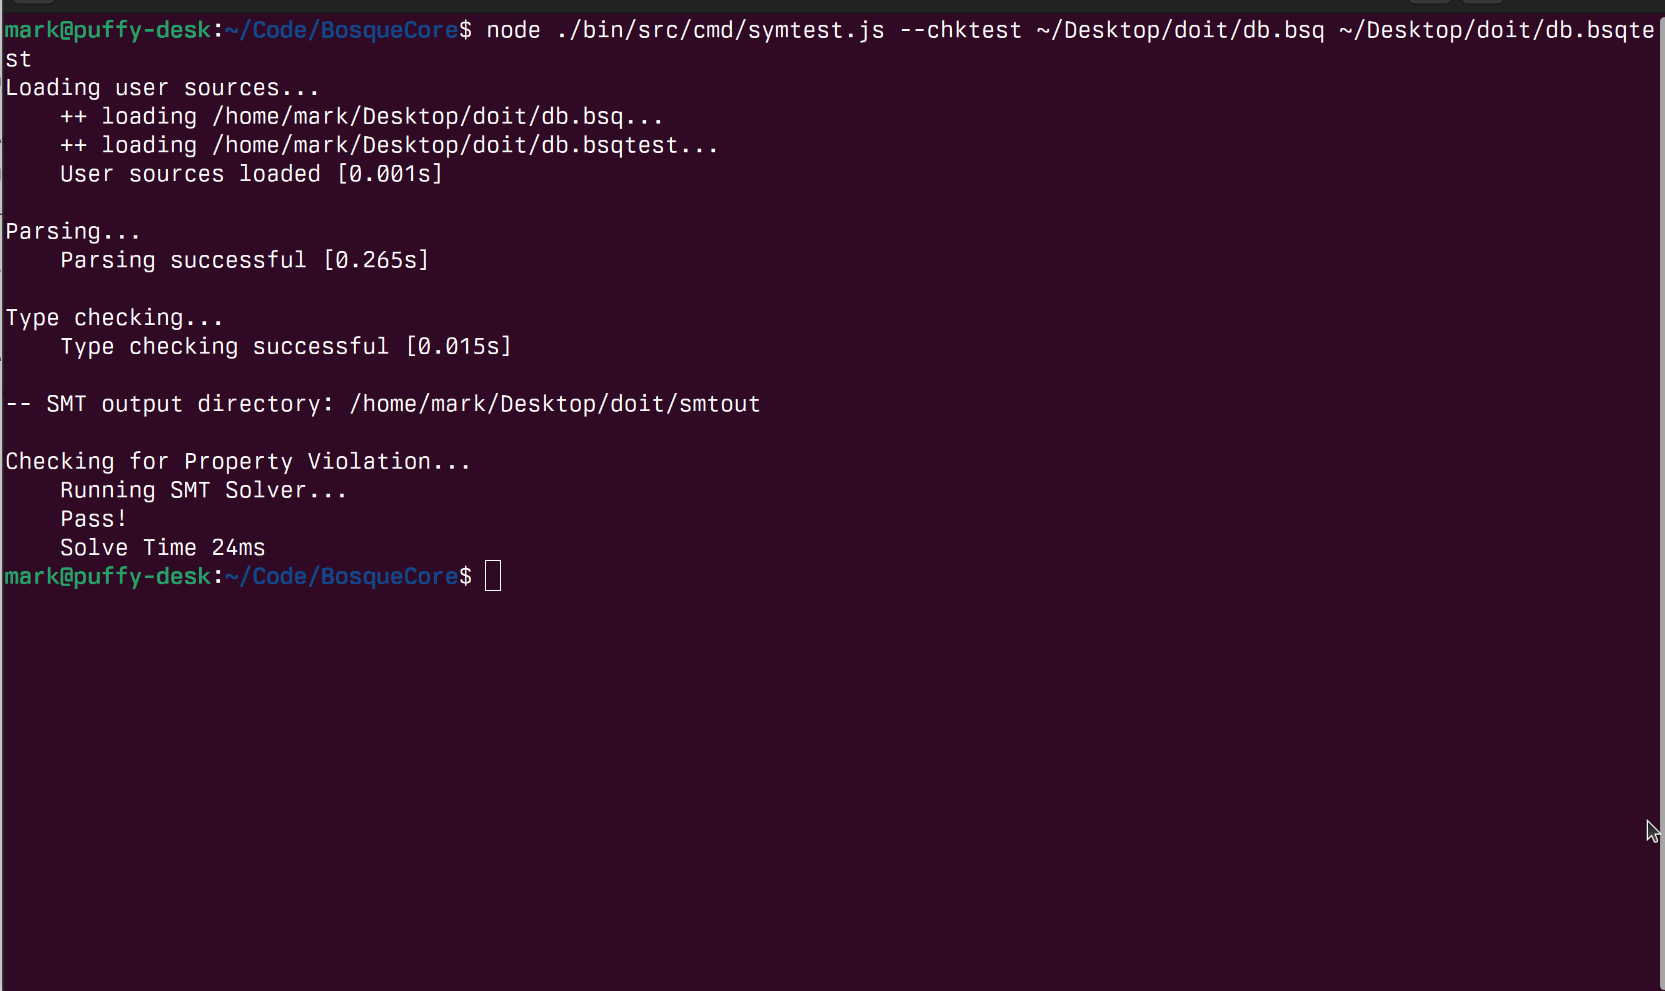Click the "Running SMT Solver..." line
The height and width of the screenshot is (991, 1665).
point(203,490)
